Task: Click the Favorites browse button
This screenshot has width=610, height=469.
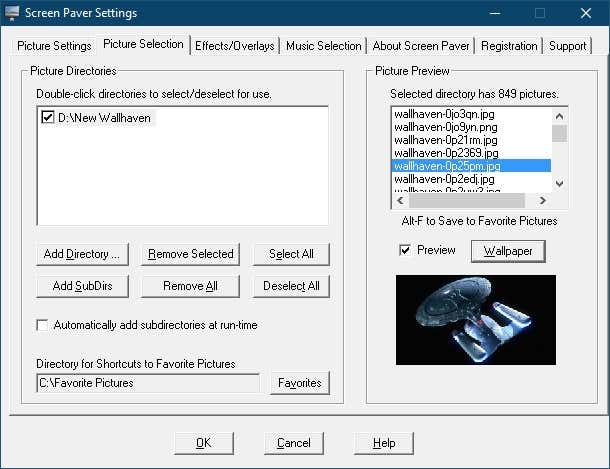Action: coord(299,383)
